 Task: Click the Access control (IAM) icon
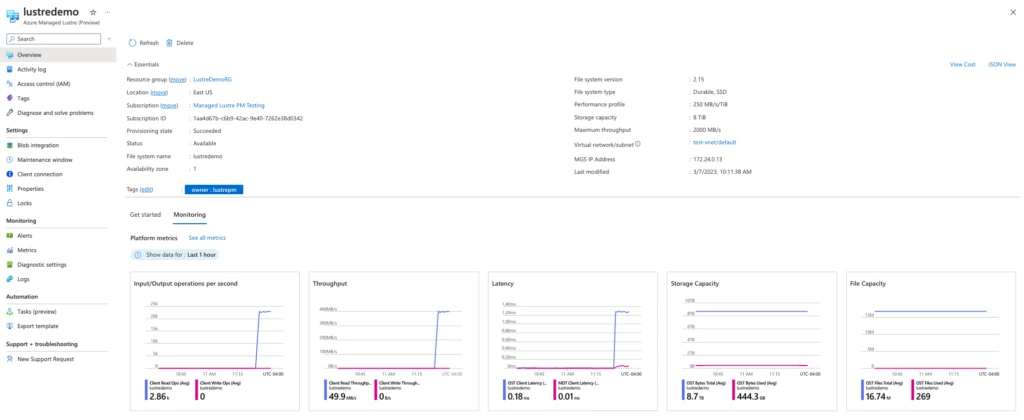tap(10, 84)
